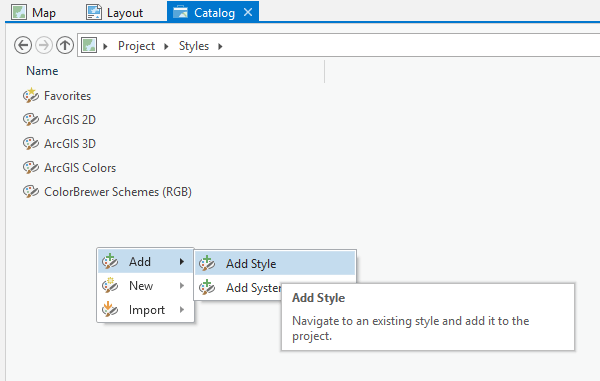The height and width of the screenshot is (381, 600).
Task: Close the Catalog tab
Action: click(248, 12)
